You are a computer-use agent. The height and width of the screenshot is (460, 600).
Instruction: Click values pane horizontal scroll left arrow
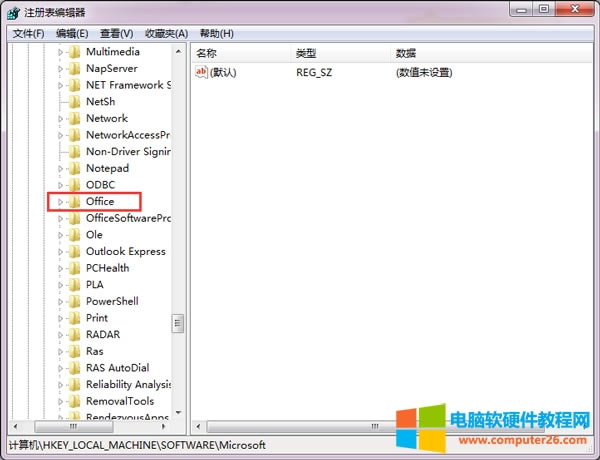coord(198,426)
